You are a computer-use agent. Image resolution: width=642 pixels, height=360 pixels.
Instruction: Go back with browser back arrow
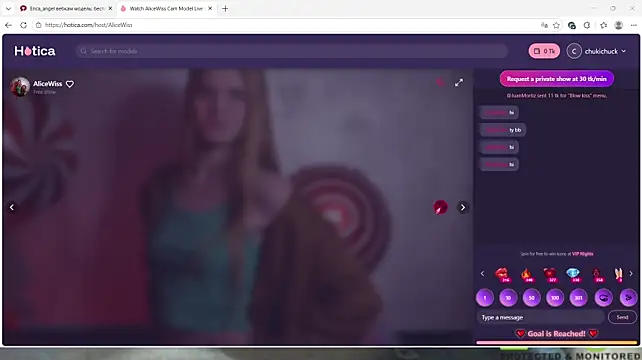8,25
